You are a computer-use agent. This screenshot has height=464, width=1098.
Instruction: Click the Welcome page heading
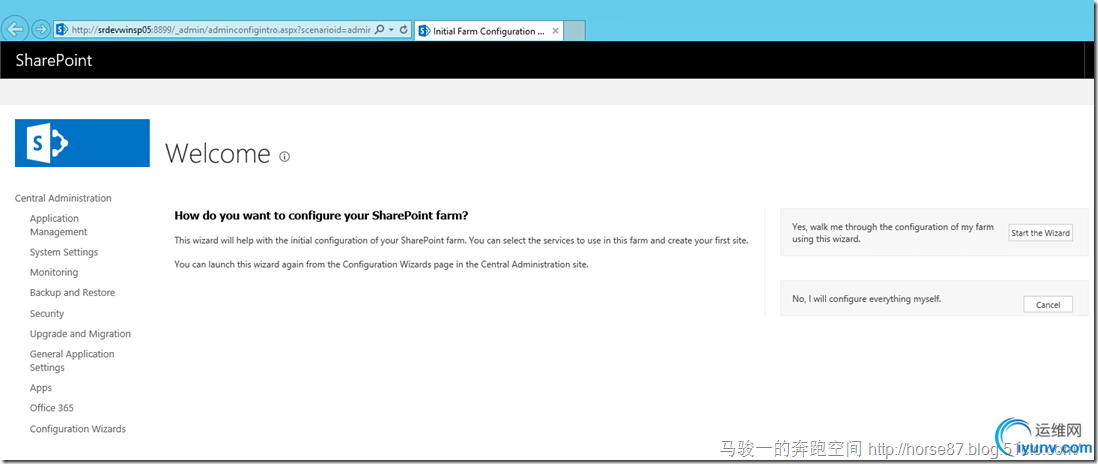(x=218, y=154)
